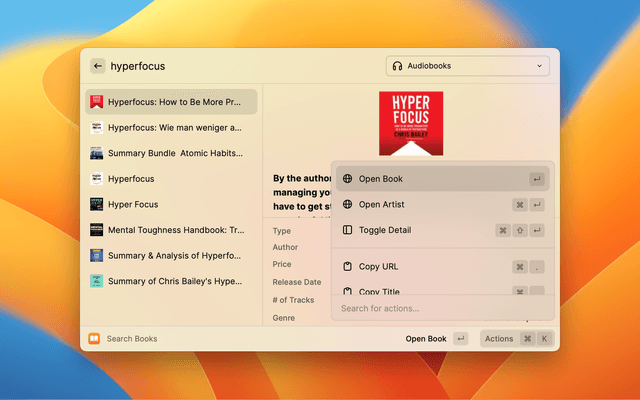Open the Audiobooks category dropdown
Screen dimensions: 640x400
[x=467, y=66]
